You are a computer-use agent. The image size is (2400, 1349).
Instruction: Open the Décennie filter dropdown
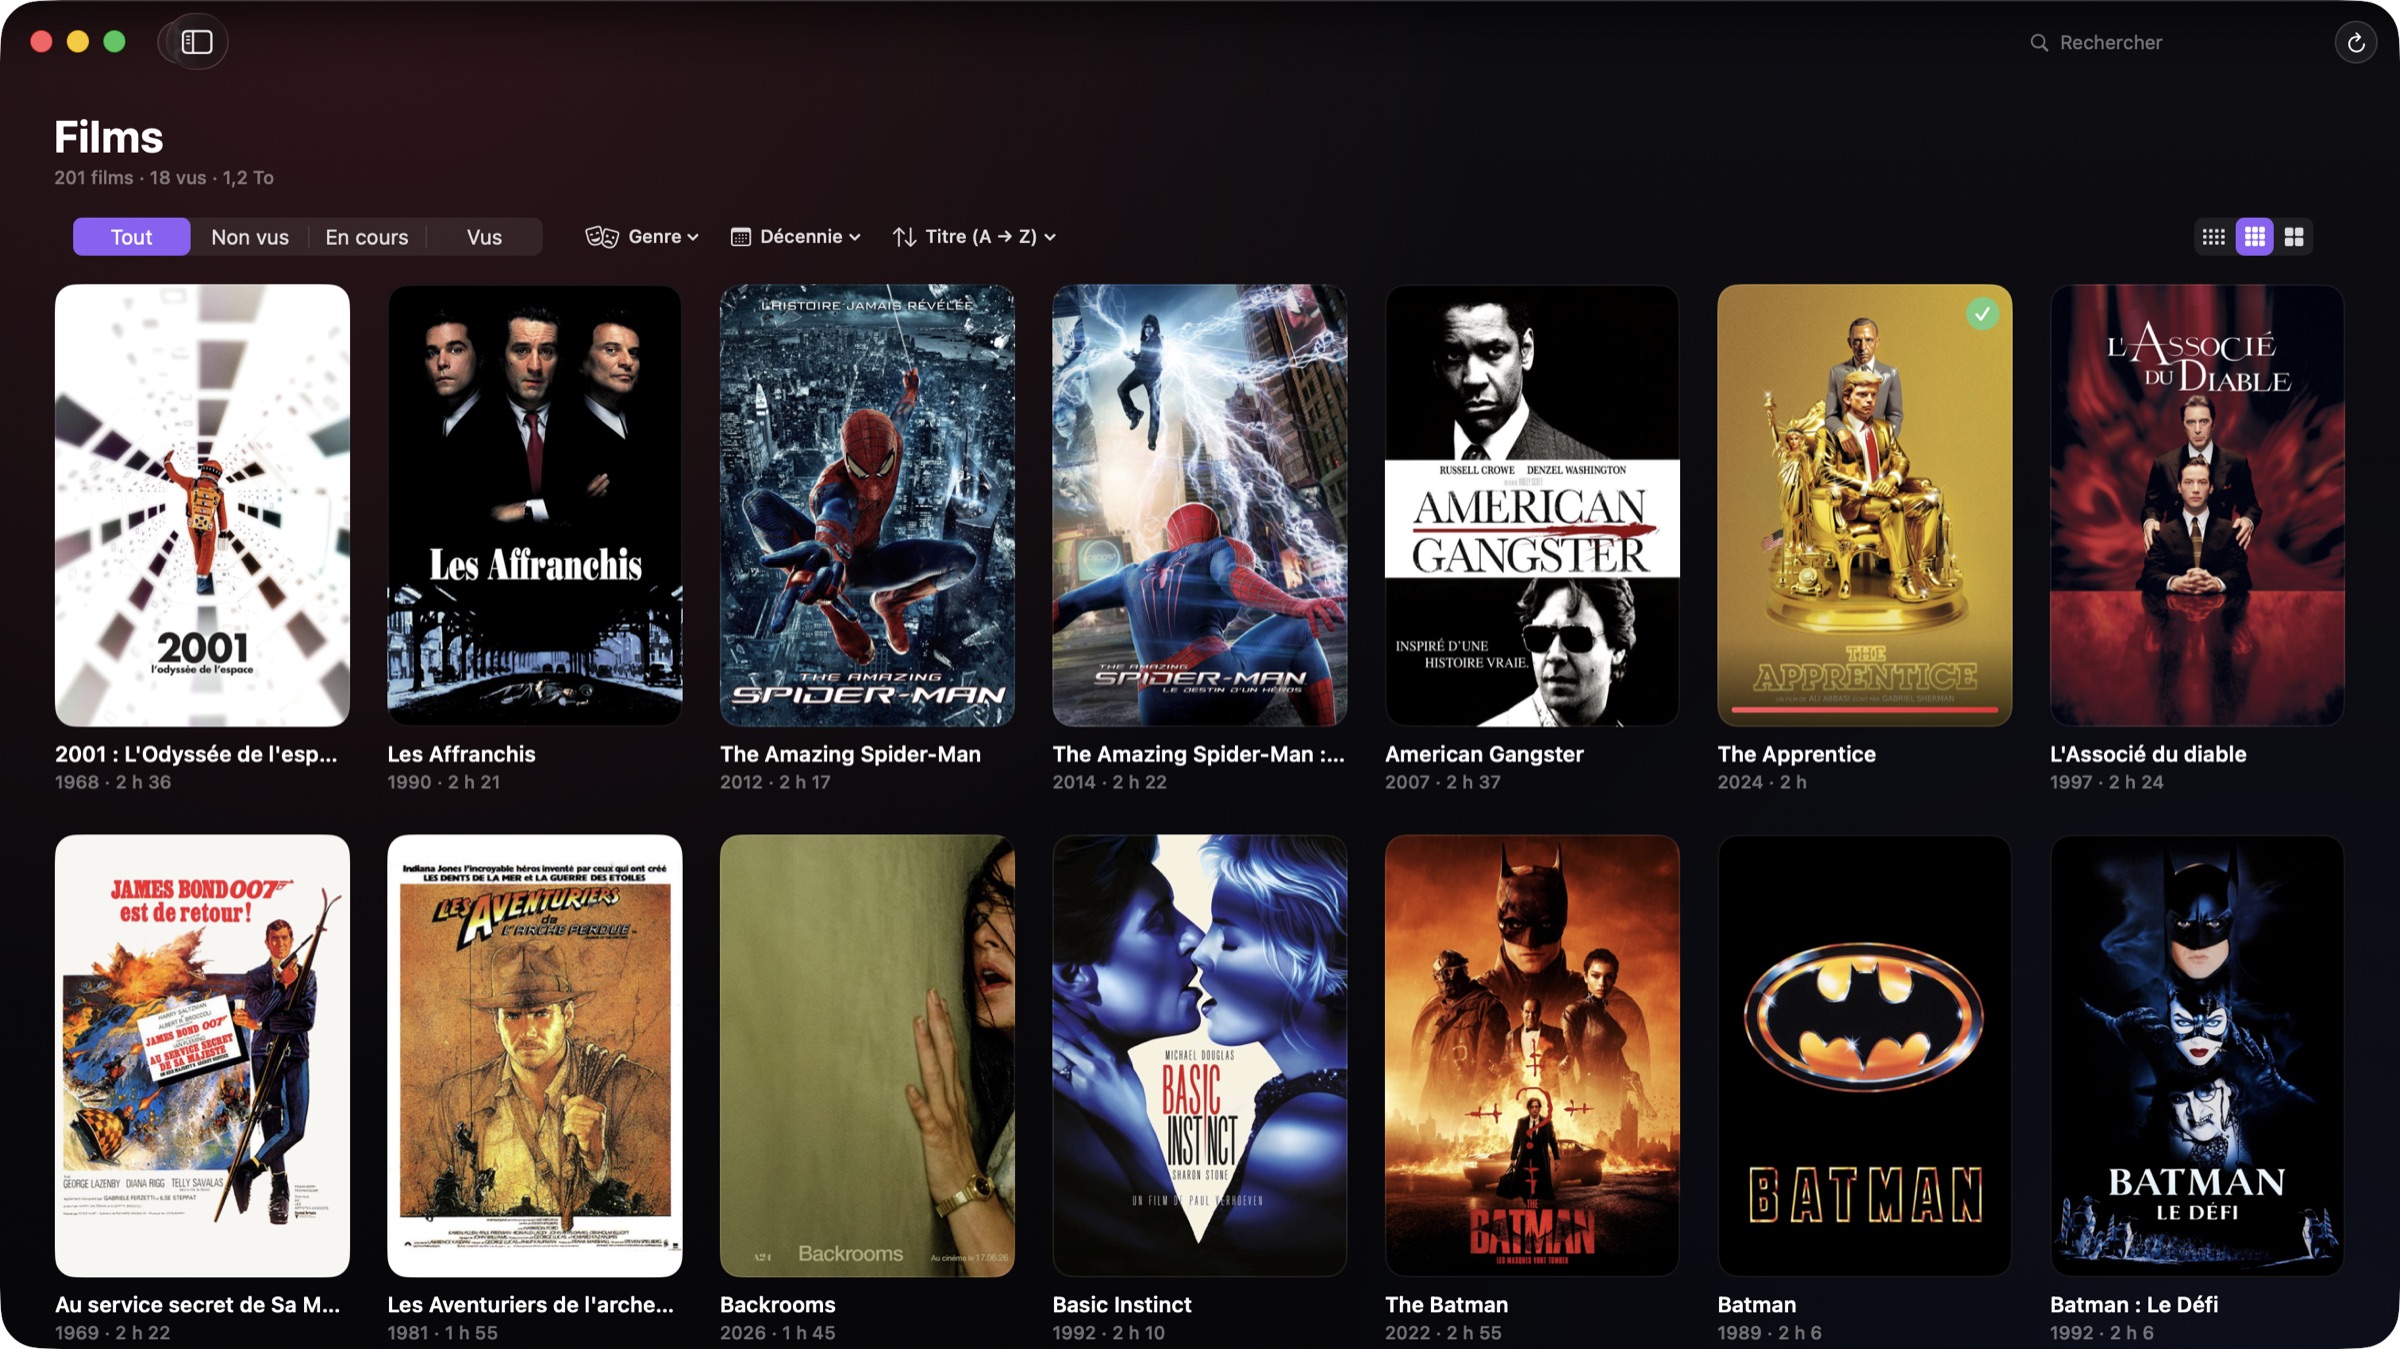tap(796, 237)
